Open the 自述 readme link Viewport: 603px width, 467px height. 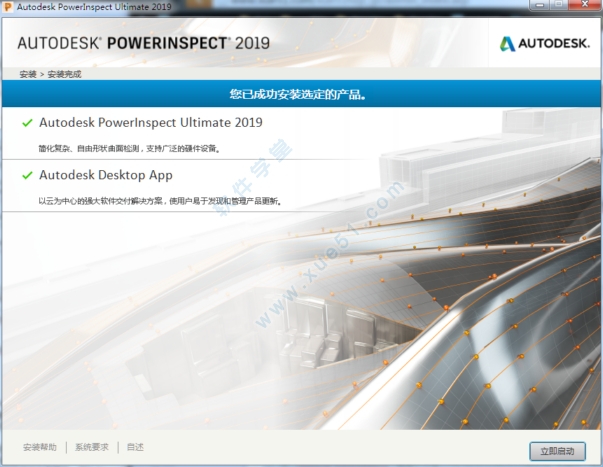point(135,447)
